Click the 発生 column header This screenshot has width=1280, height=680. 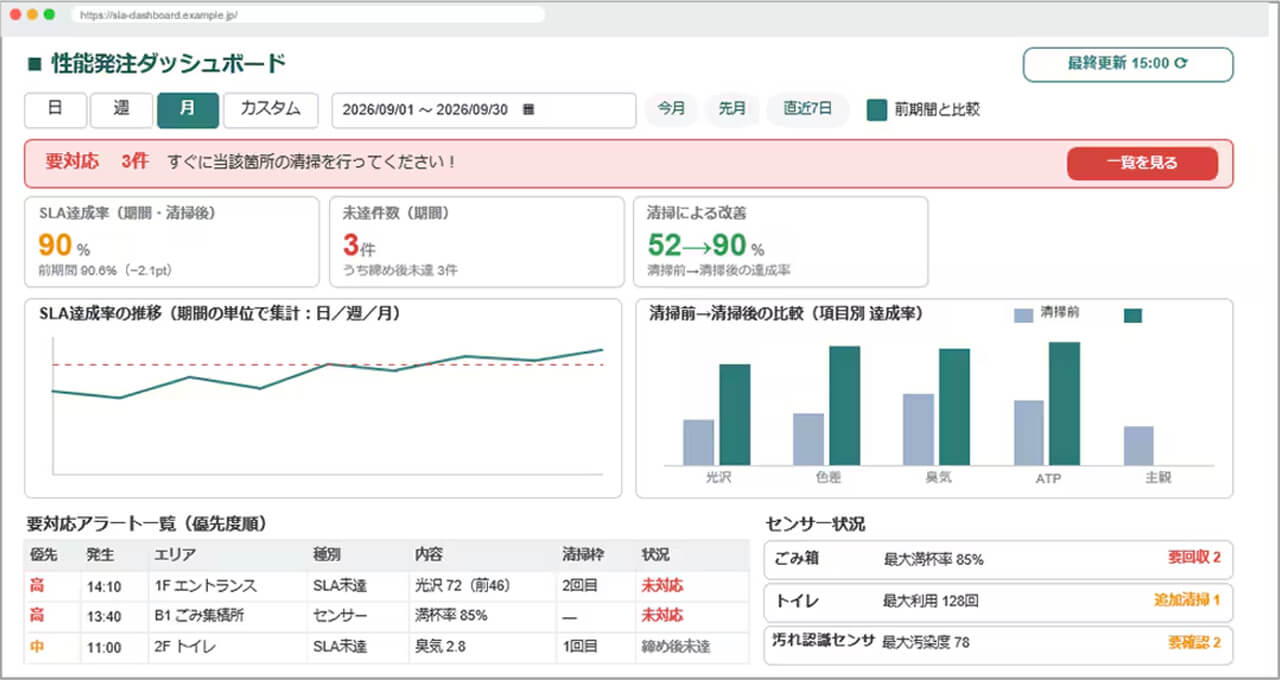pos(99,555)
